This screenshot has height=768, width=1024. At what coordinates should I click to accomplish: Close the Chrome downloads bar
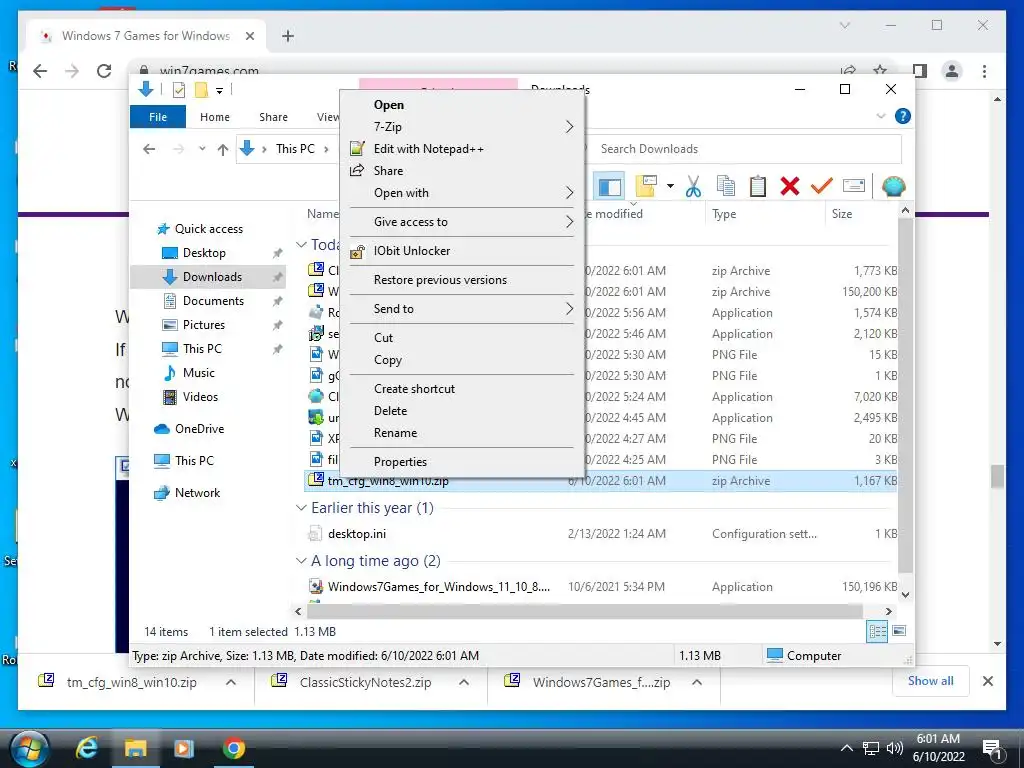pos(987,681)
